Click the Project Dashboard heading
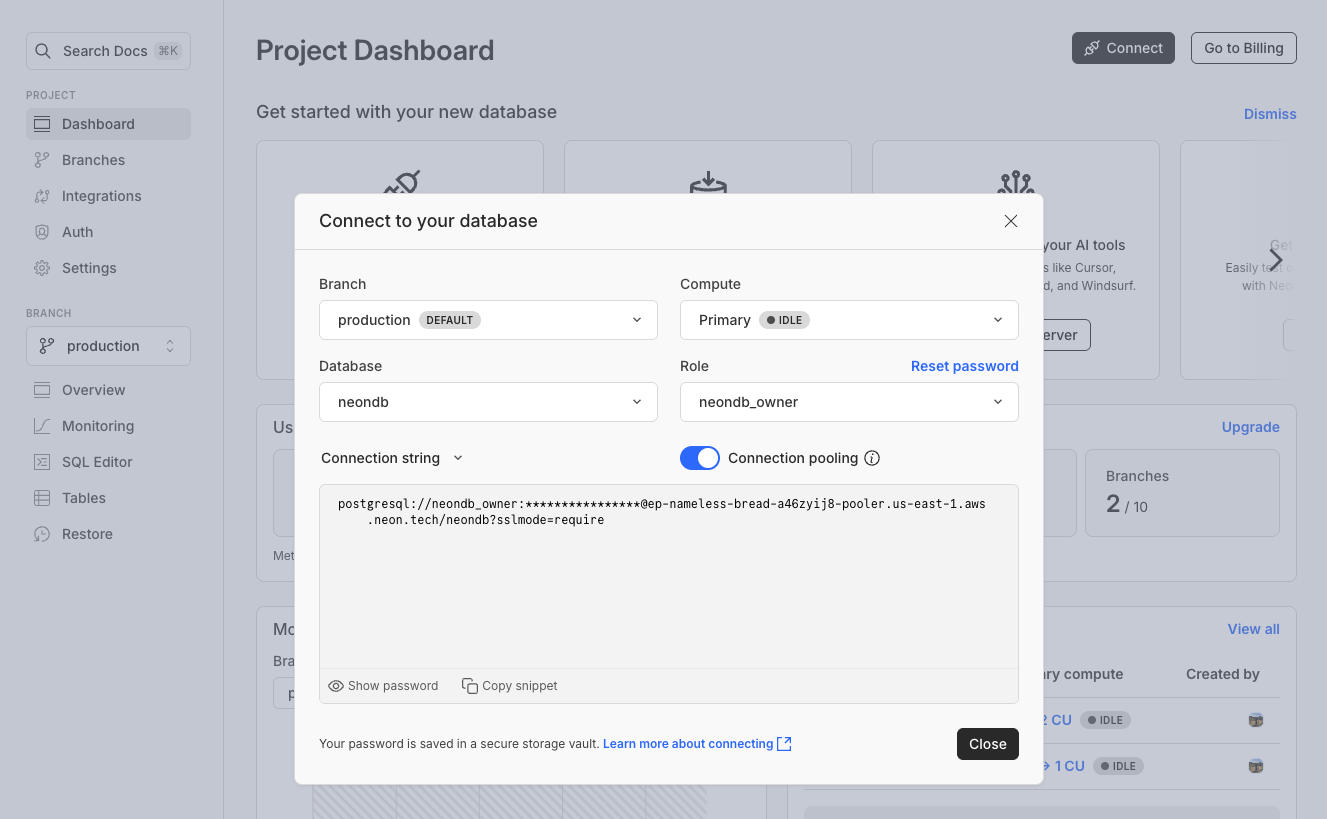Screen dimensions: 1327x819 [x=375, y=50]
